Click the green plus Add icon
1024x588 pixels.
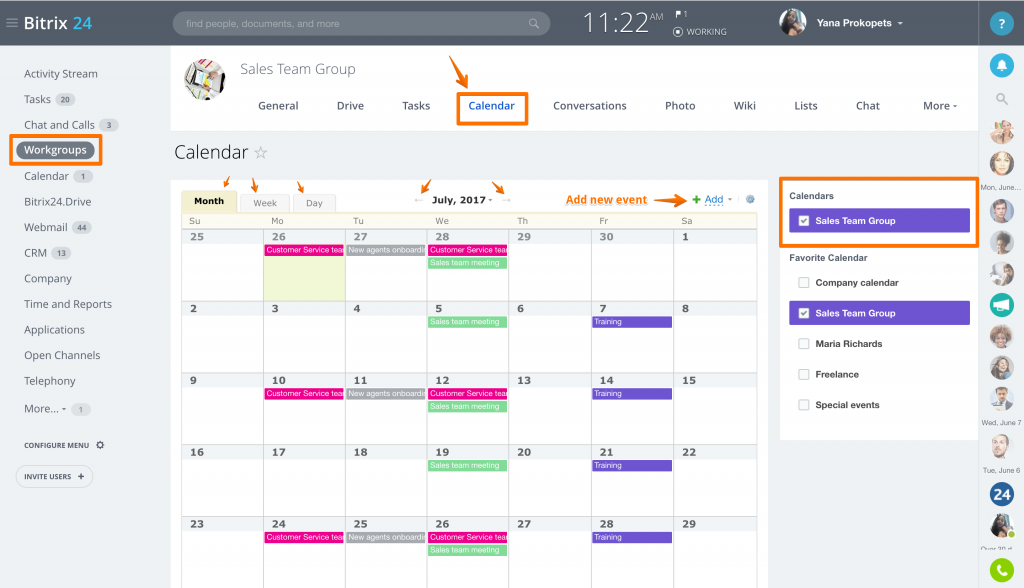pos(696,199)
